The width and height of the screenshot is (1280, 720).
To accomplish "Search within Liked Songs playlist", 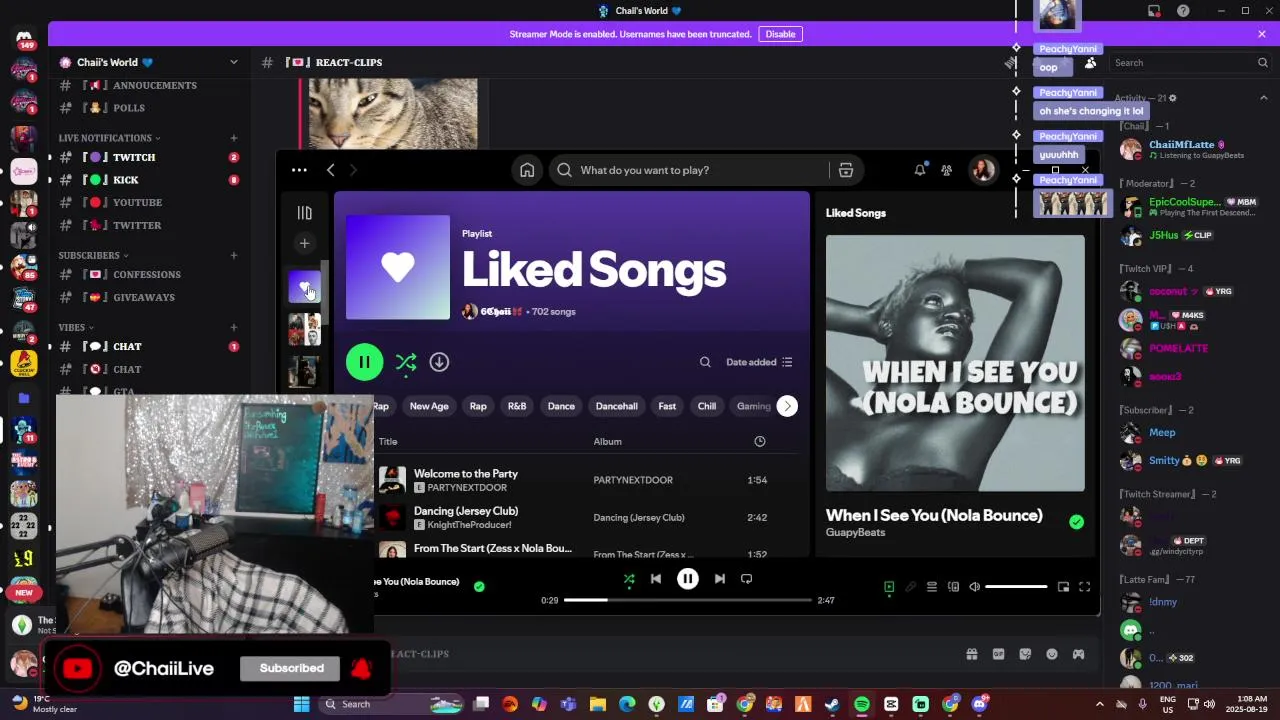I will pos(705,362).
